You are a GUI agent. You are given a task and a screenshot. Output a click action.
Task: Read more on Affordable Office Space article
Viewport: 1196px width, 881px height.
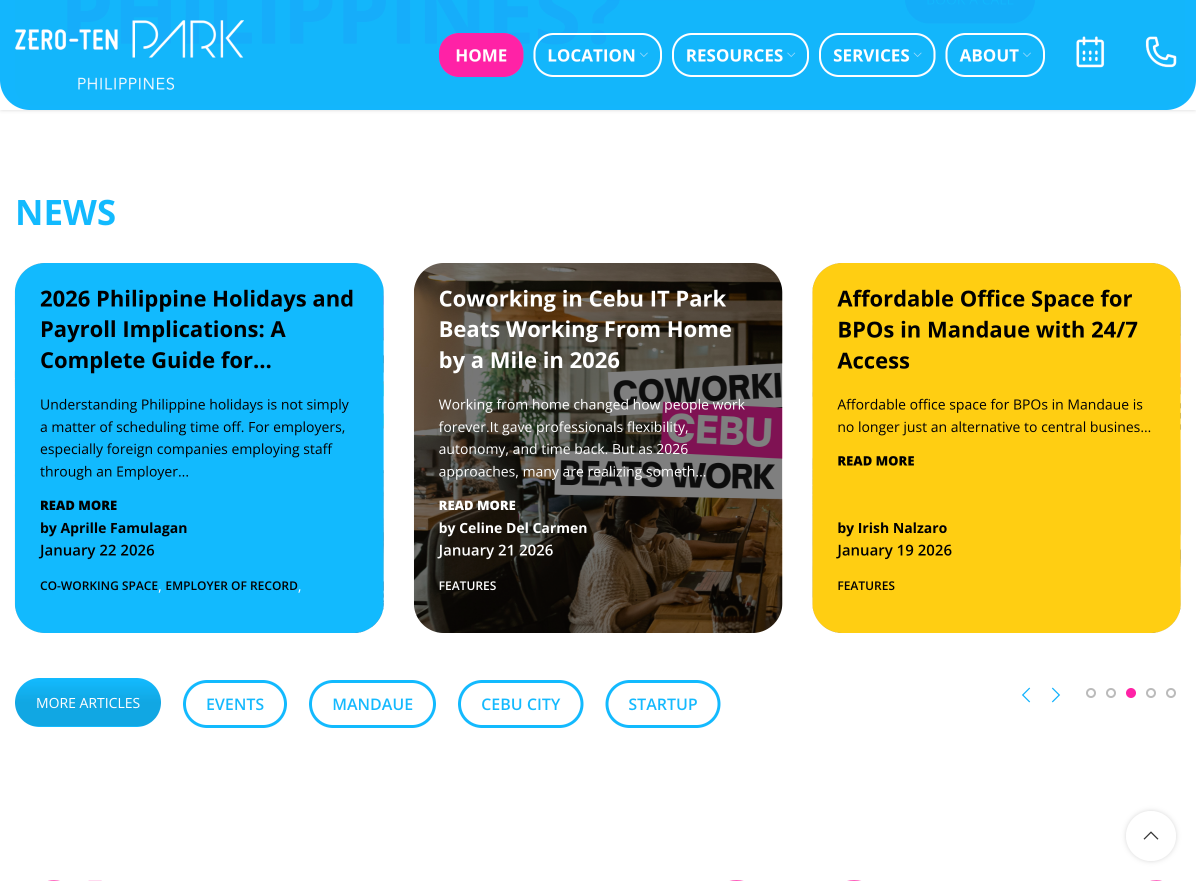[876, 461]
